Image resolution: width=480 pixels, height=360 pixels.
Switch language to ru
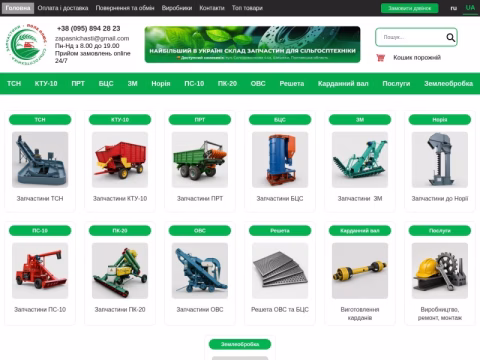454,8
